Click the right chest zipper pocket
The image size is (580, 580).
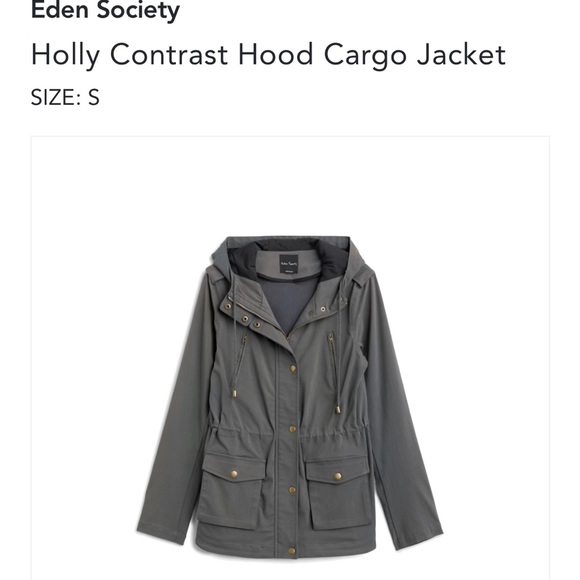pyautogui.click(x=333, y=354)
